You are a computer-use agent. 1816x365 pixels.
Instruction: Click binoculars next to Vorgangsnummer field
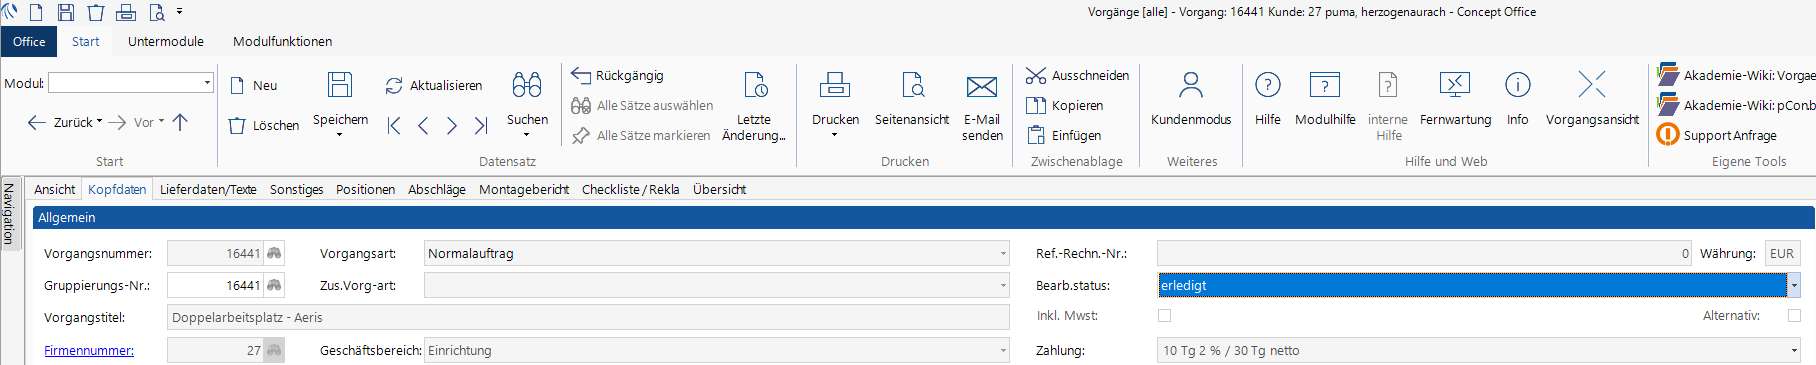coord(274,254)
